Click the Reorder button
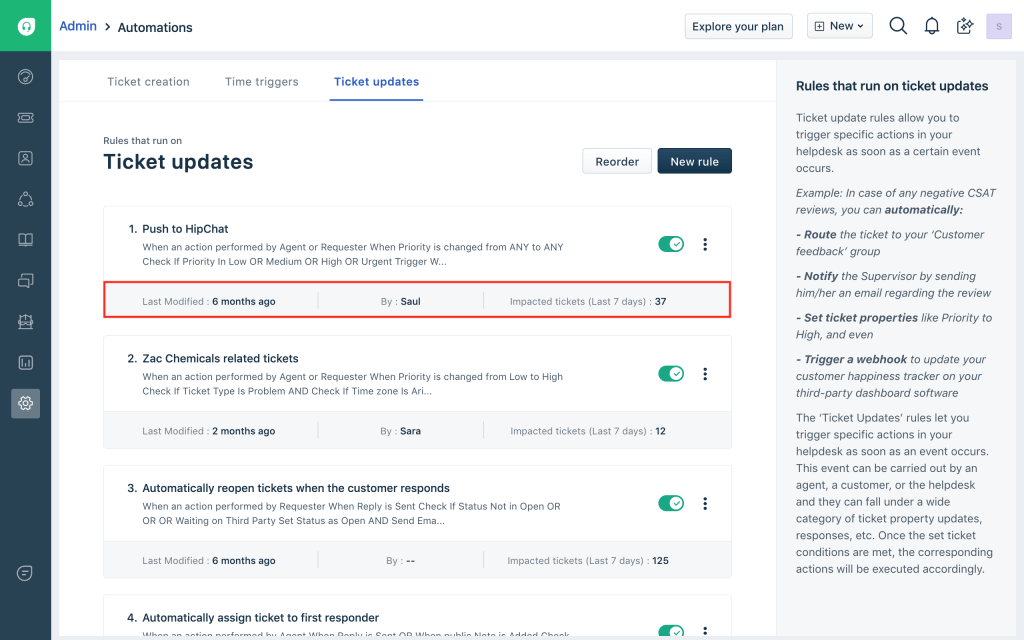This screenshot has width=1024, height=640. [x=617, y=161]
